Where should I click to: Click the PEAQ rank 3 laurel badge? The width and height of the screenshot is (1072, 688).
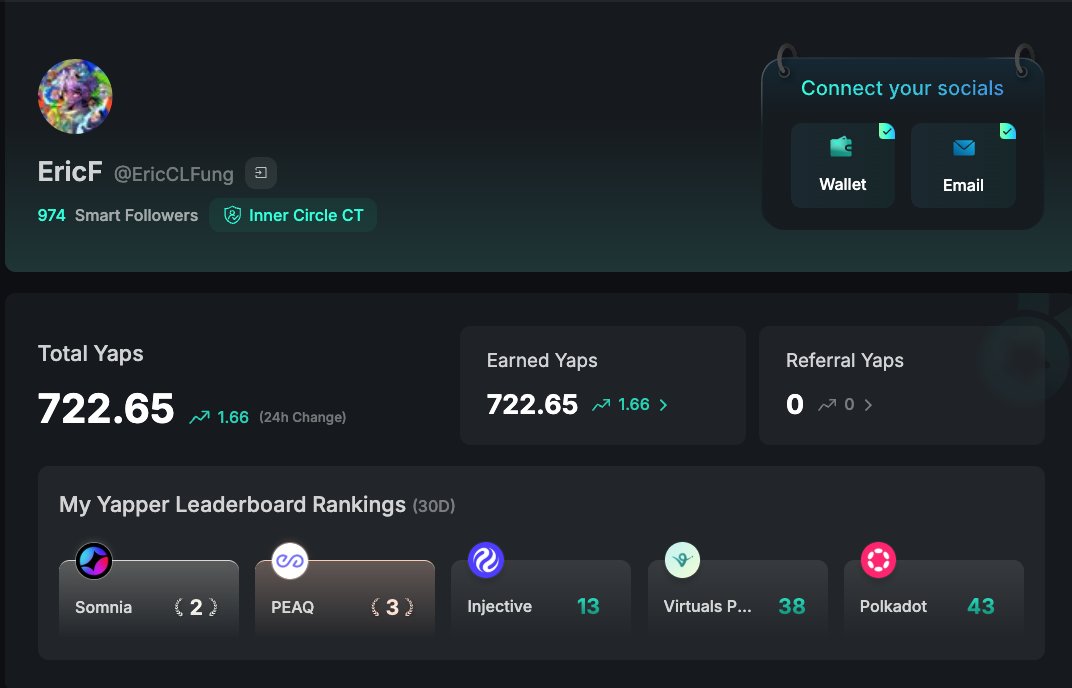[x=392, y=607]
